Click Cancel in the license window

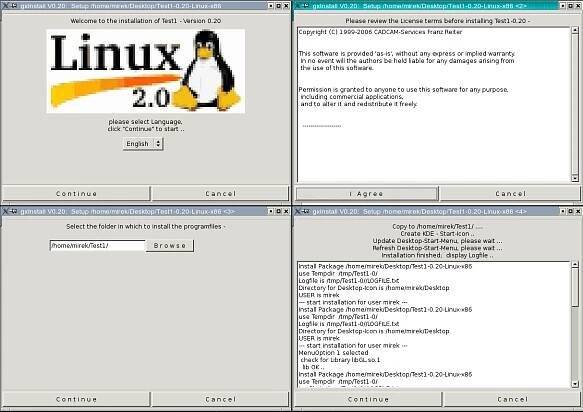tap(510, 194)
